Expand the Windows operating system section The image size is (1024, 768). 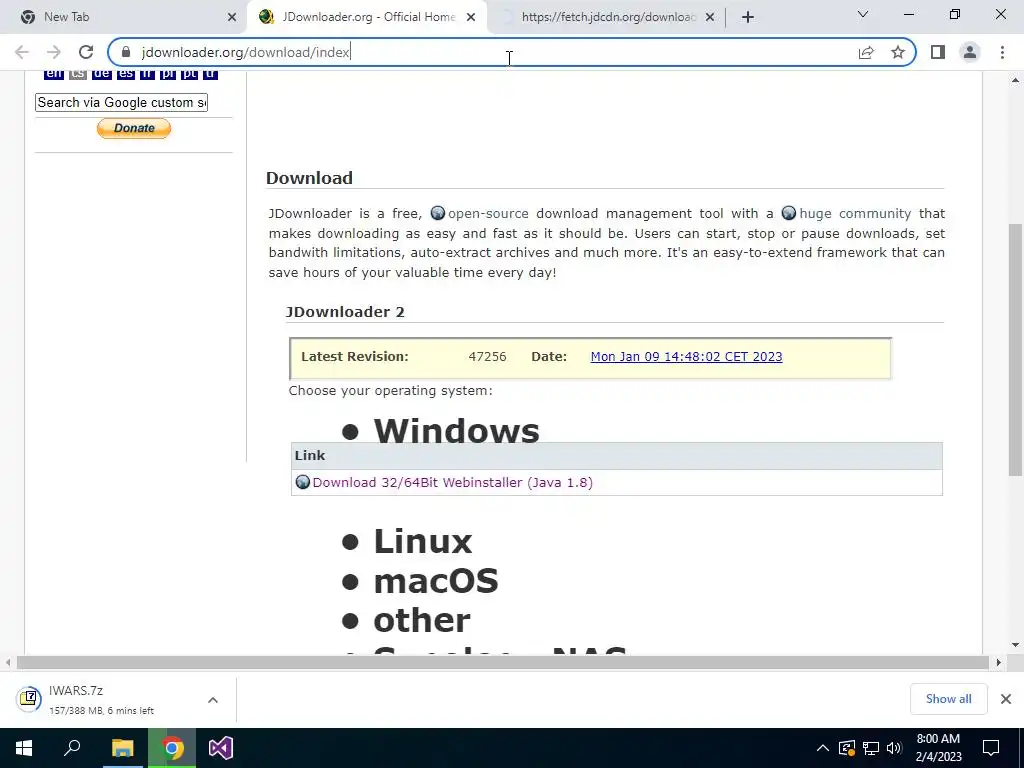coord(456,431)
